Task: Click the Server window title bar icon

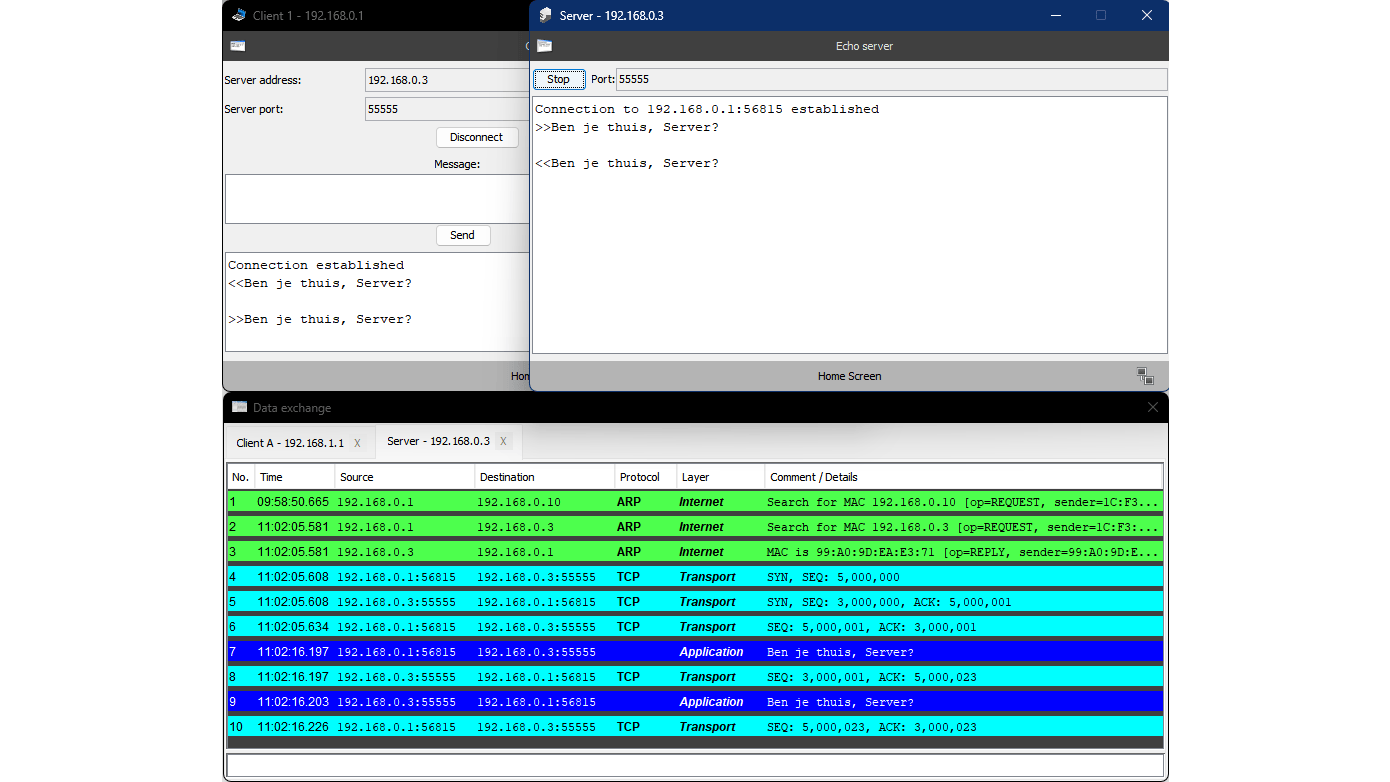Action: [x=545, y=15]
